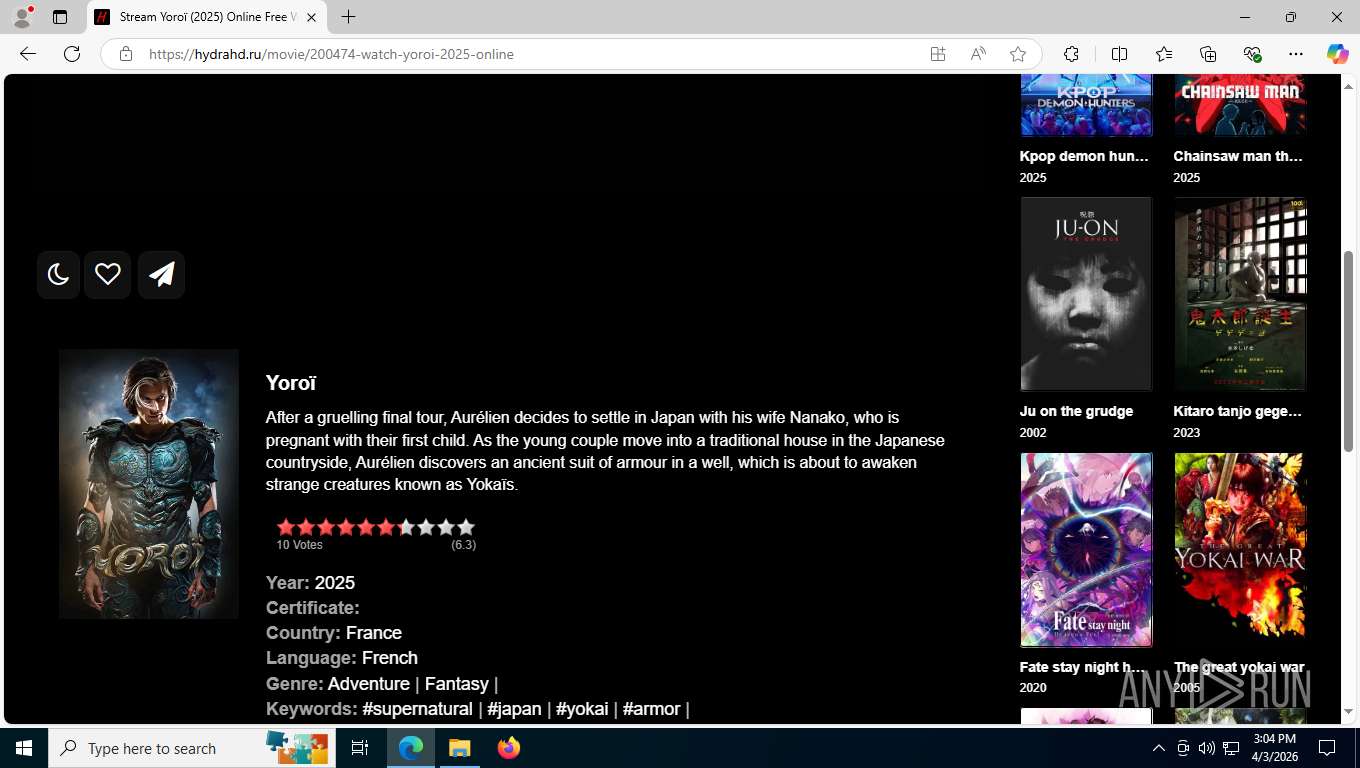Open browser Favorites list
Image resolution: width=1360 pixels, height=768 pixels.
[1164, 54]
